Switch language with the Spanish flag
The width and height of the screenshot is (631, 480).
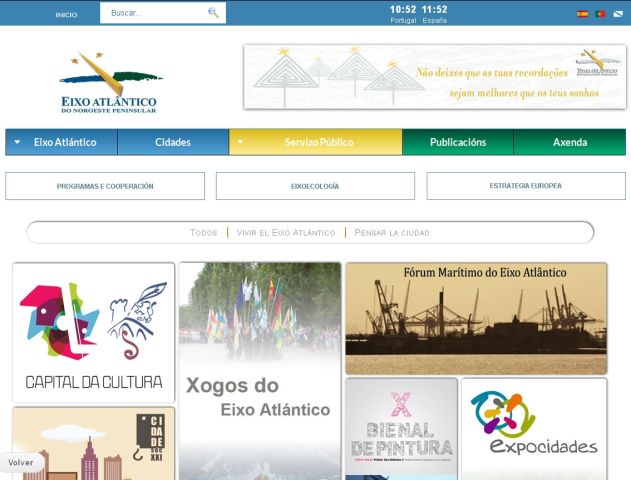(x=582, y=14)
